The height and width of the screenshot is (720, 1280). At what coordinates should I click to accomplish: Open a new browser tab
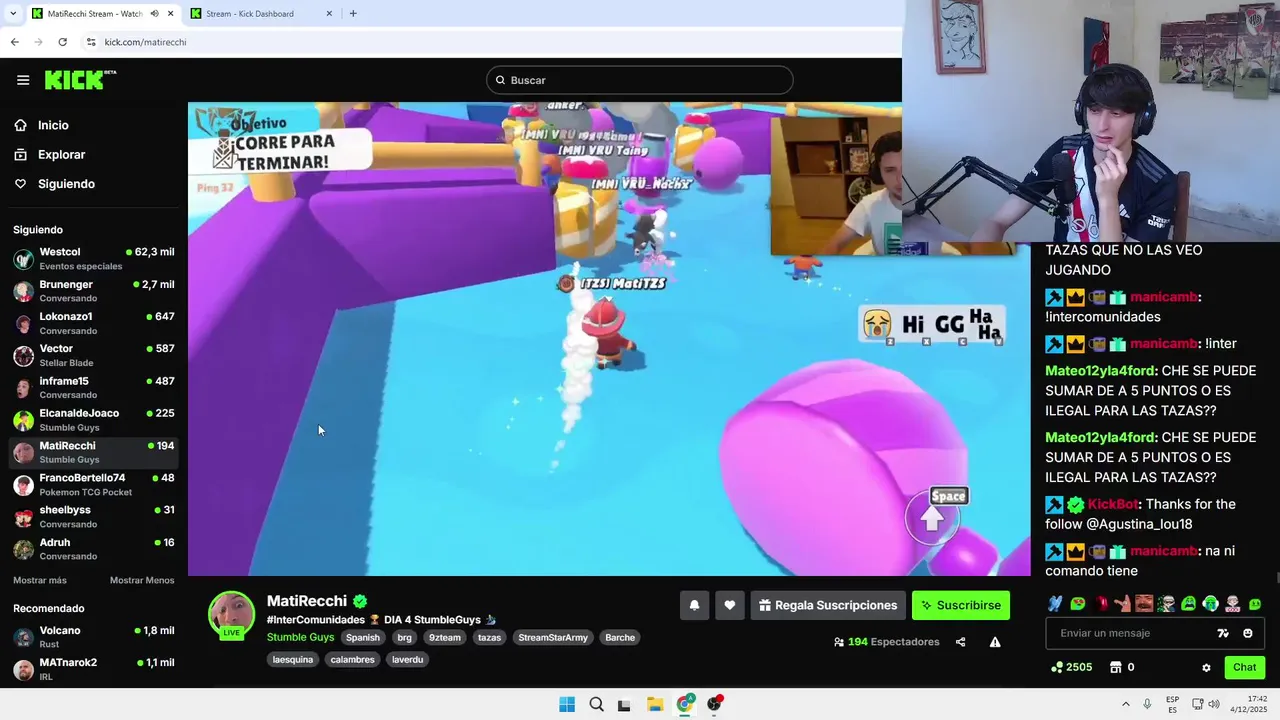tap(353, 14)
